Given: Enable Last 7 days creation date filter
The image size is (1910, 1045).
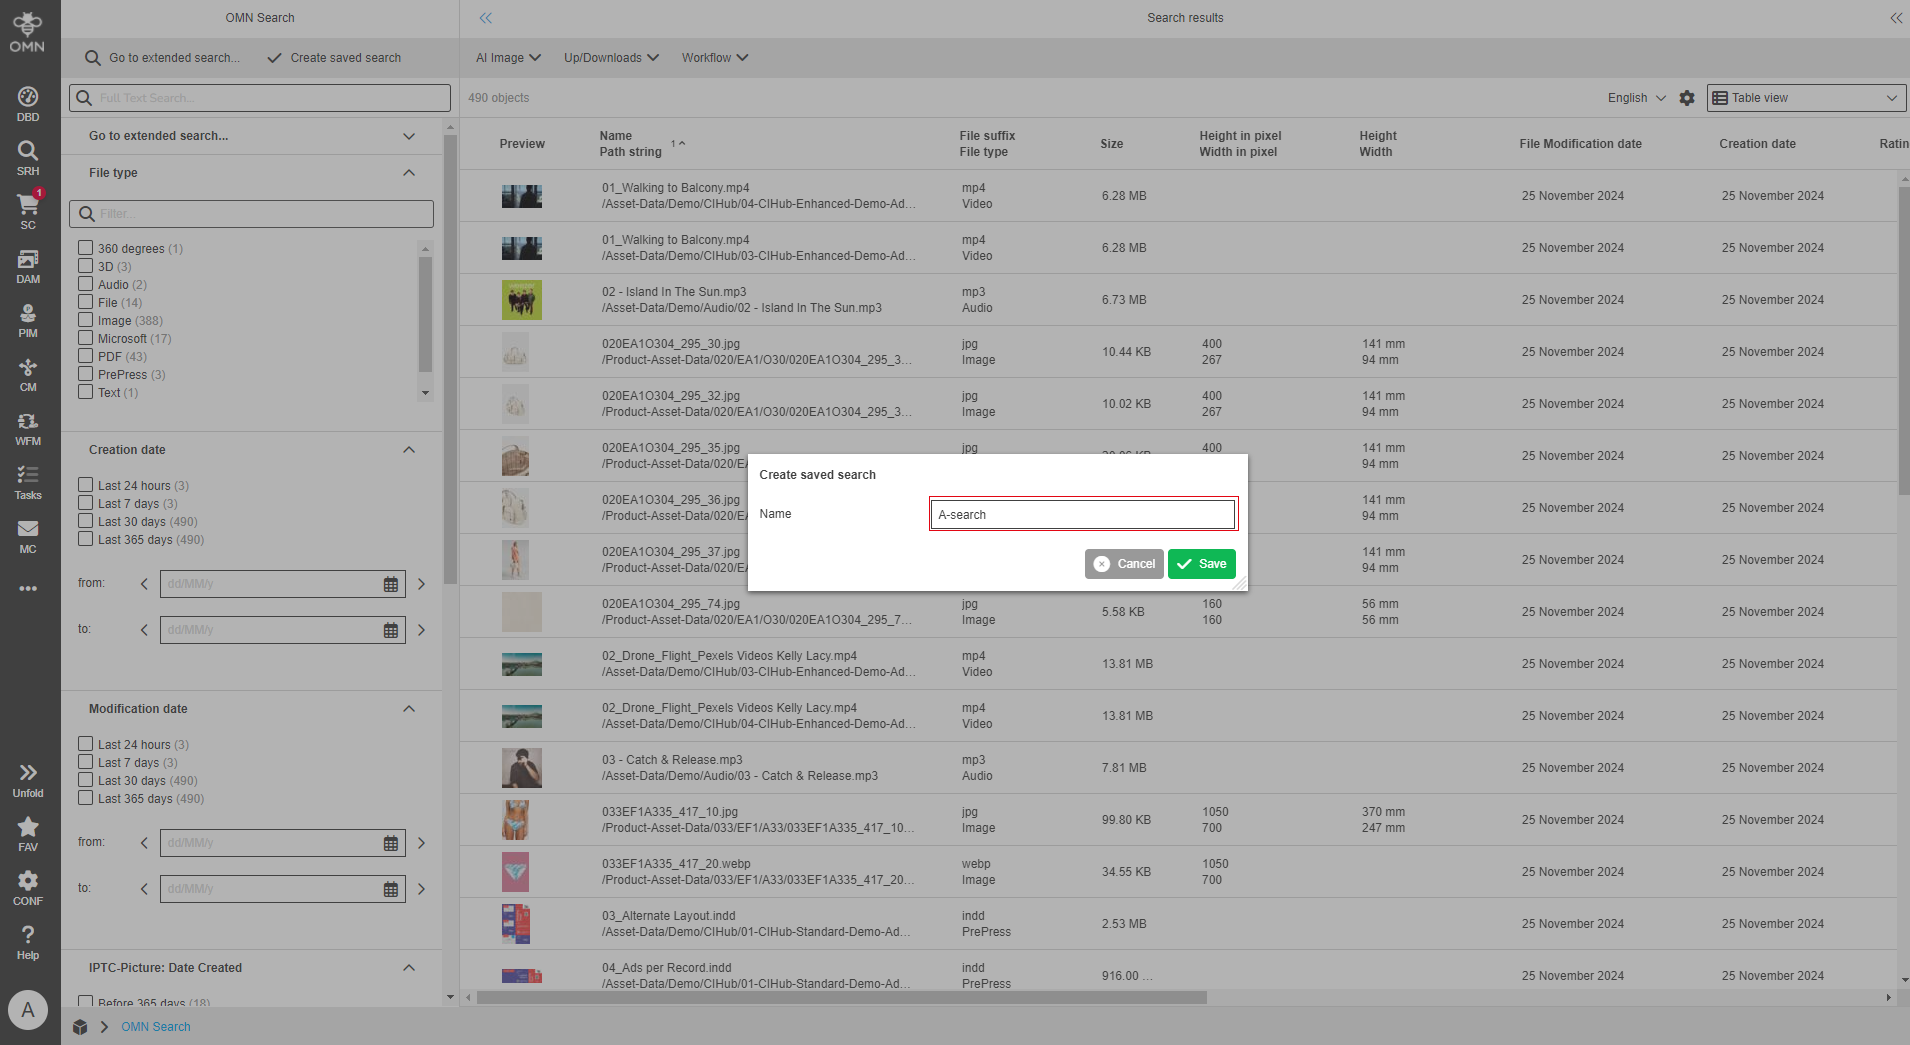Looking at the screenshot, I should pyautogui.click(x=86, y=503).
